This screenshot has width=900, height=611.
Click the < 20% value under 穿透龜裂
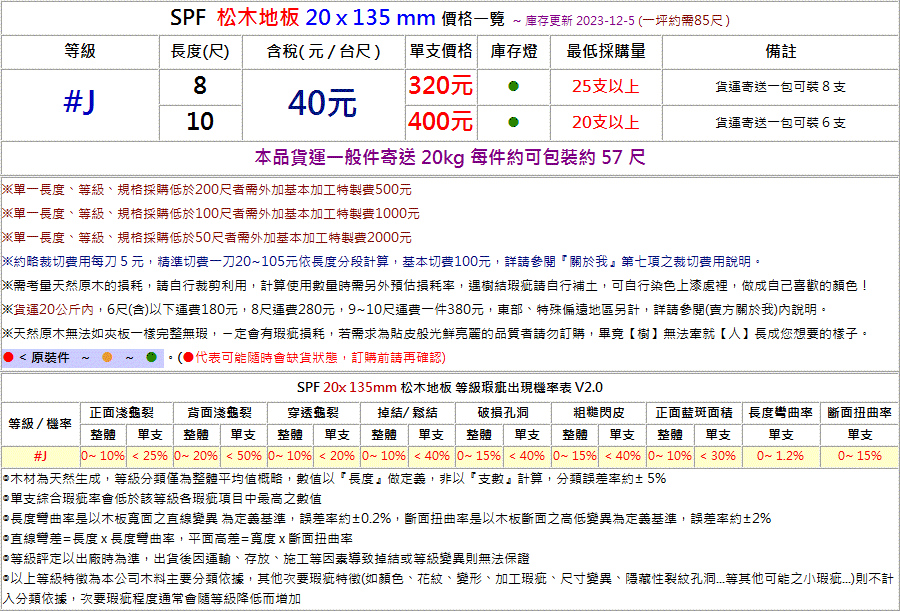pos(337,456)
